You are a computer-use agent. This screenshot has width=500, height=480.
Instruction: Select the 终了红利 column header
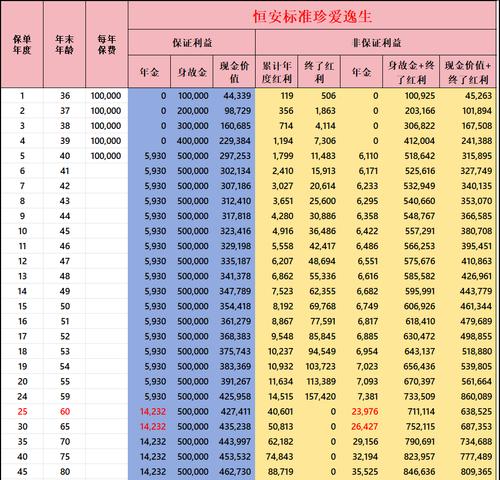click(319, 72)
